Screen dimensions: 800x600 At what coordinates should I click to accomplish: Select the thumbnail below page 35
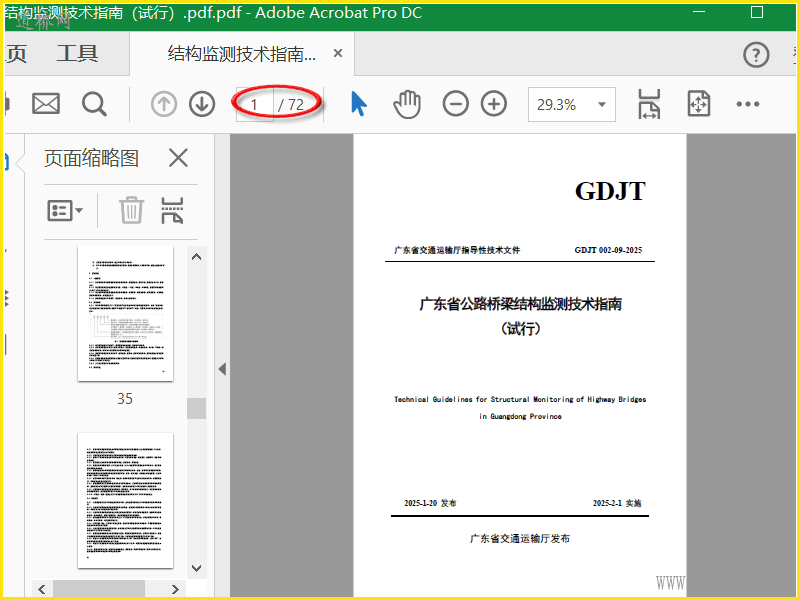tap(125, 501)
